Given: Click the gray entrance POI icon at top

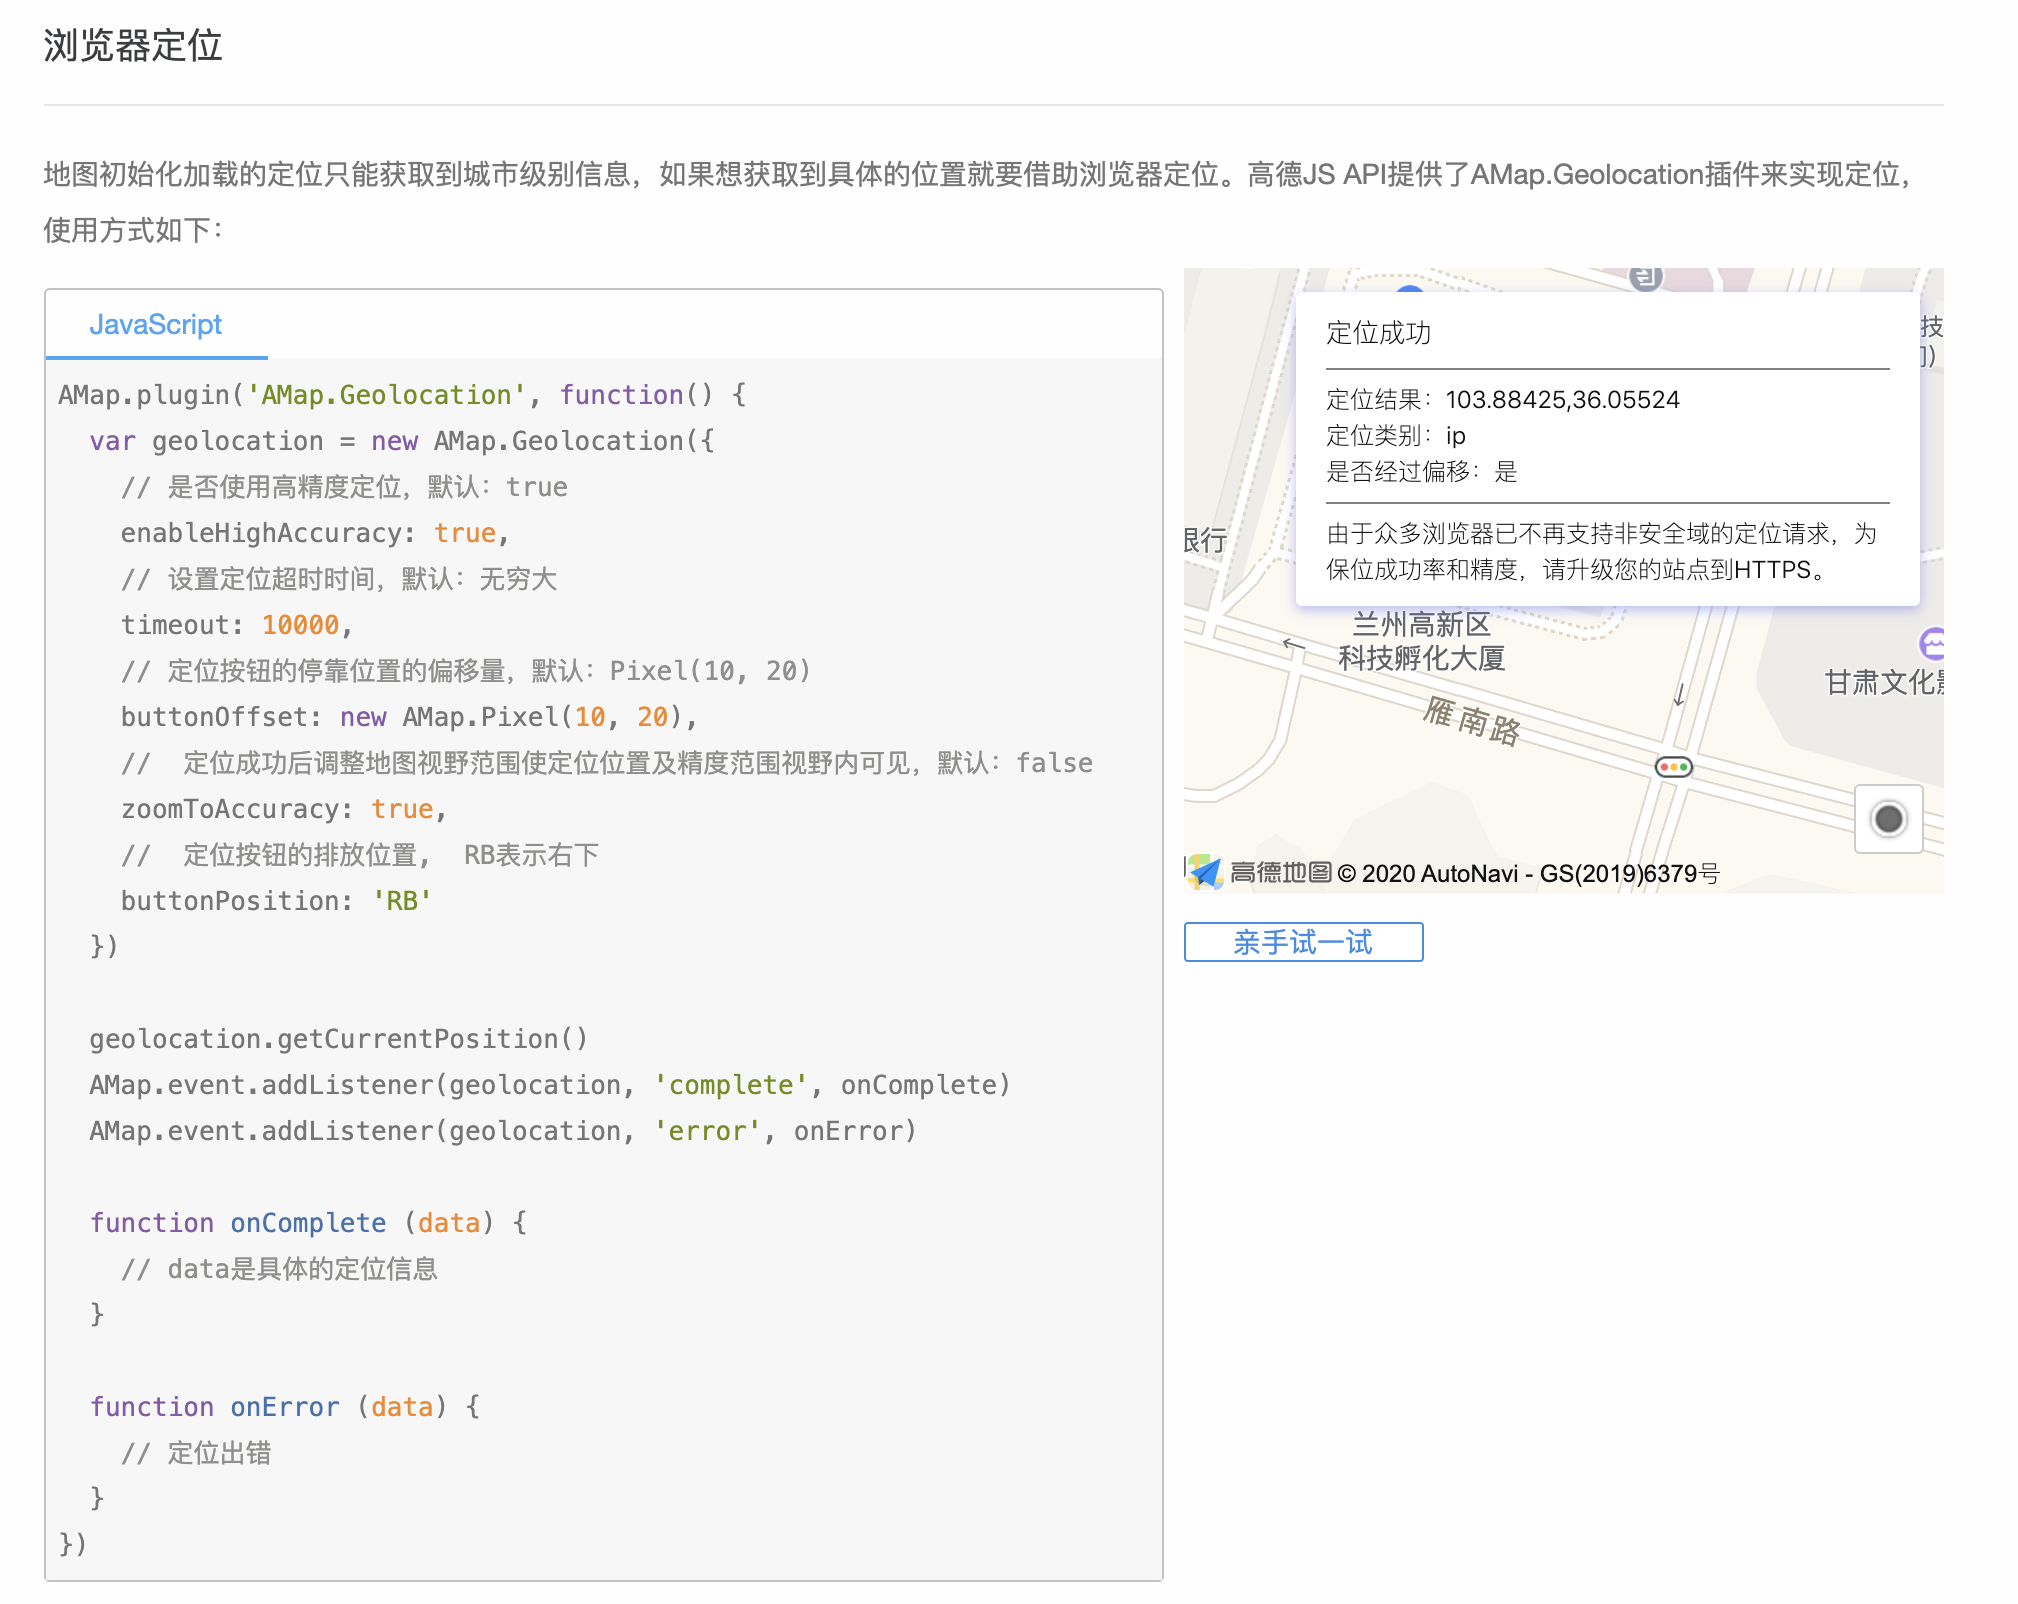Looking at the screenshot, I should (x=1645, y=276).
